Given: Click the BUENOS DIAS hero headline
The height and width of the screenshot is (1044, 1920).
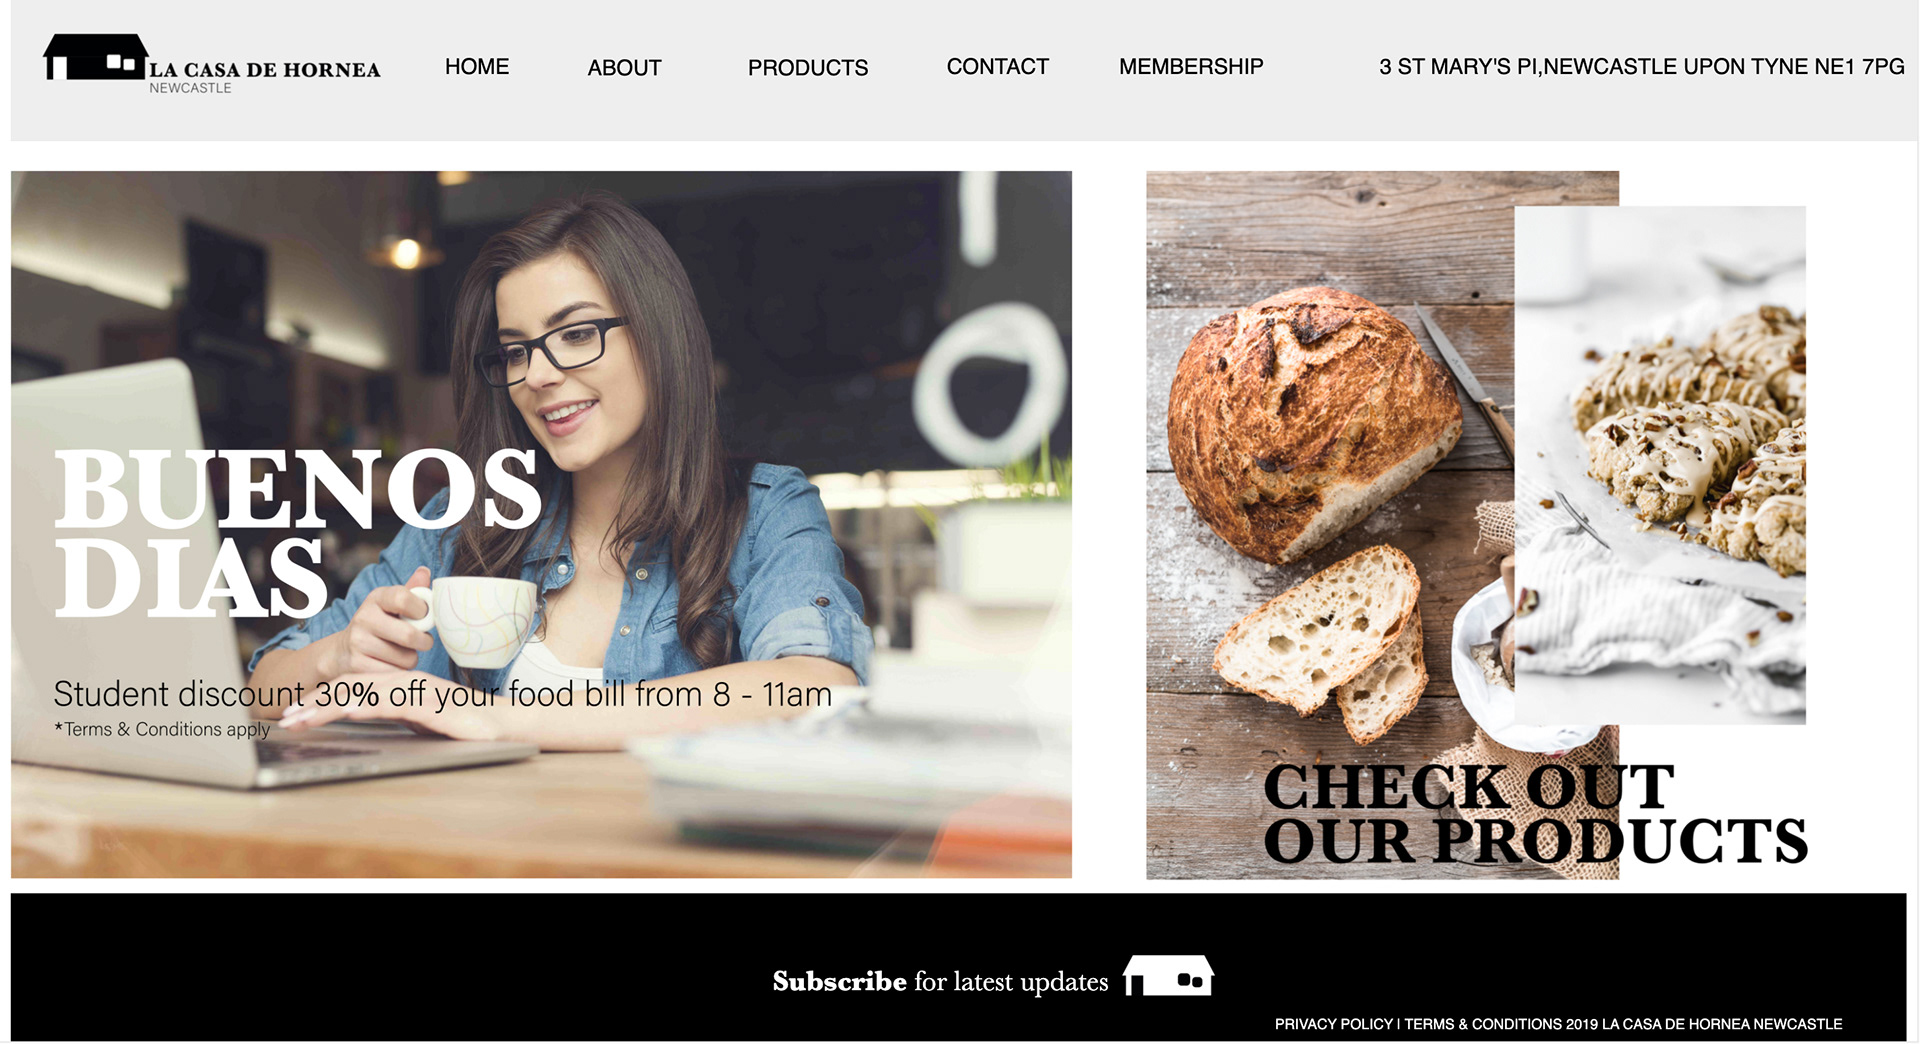Looking at the screenshot, I should click(297, 532).
